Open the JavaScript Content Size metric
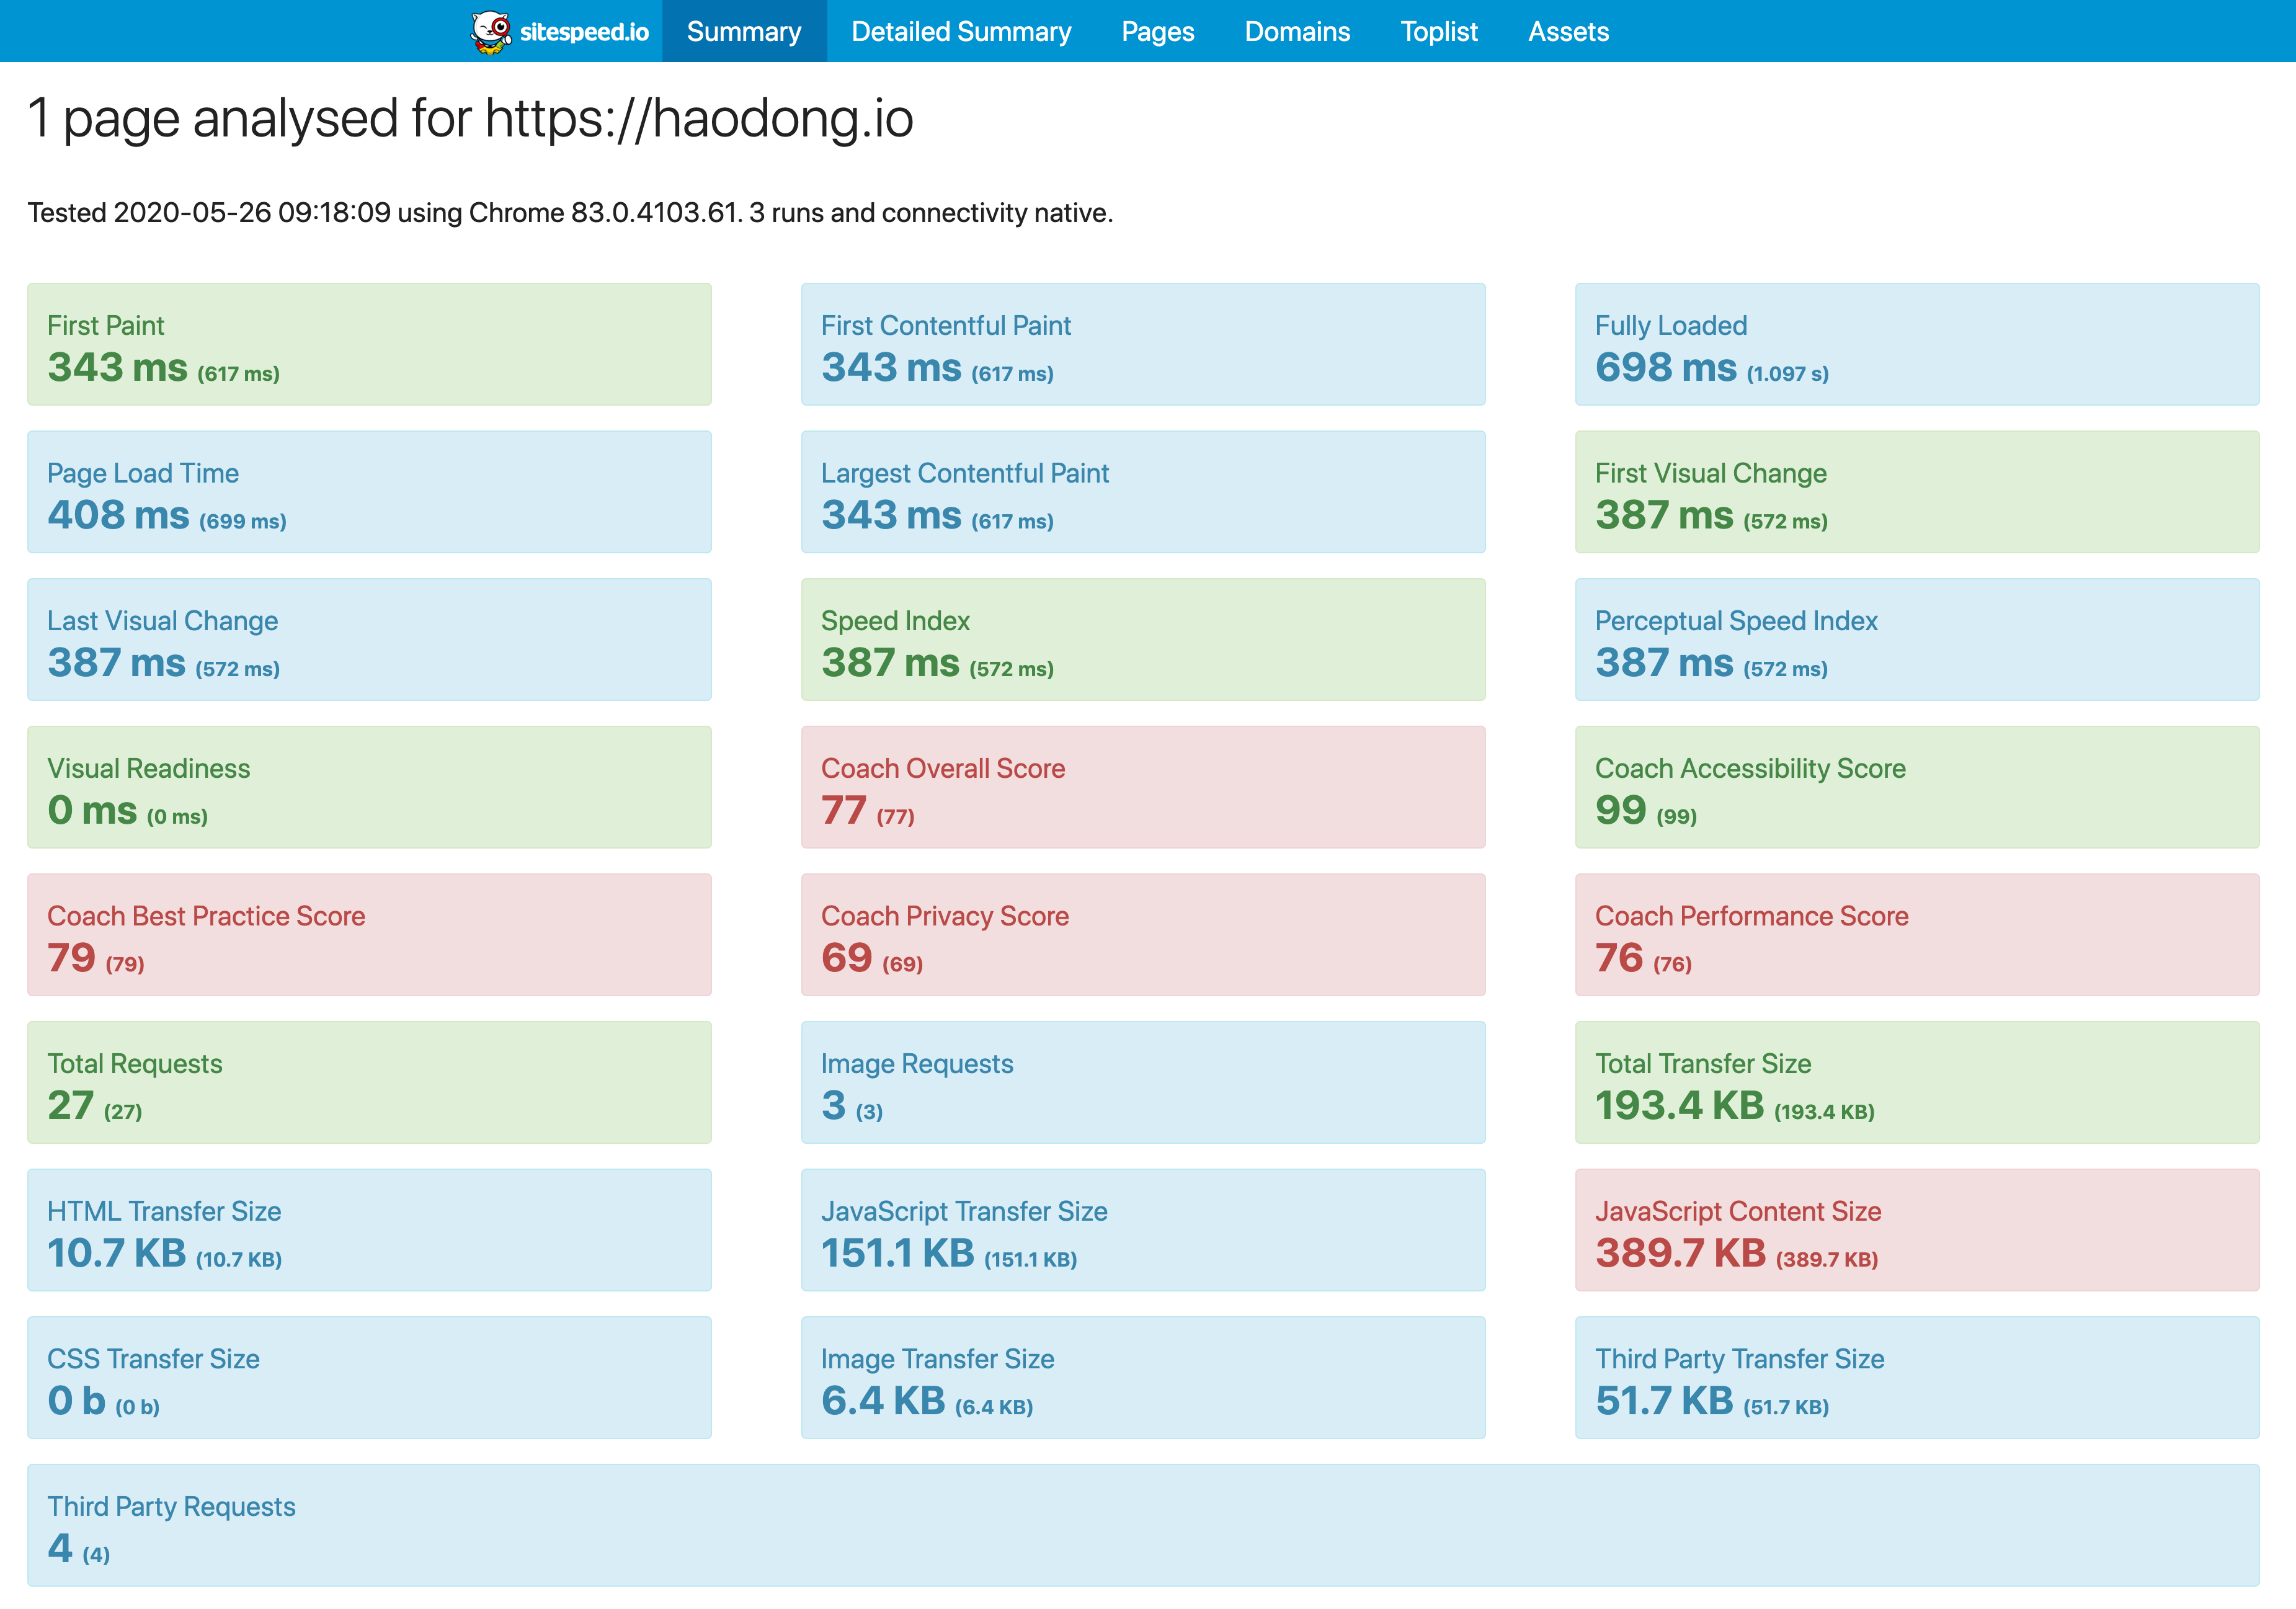The height and width of the screenshot is (1609, 2296). [1737, 1211]
